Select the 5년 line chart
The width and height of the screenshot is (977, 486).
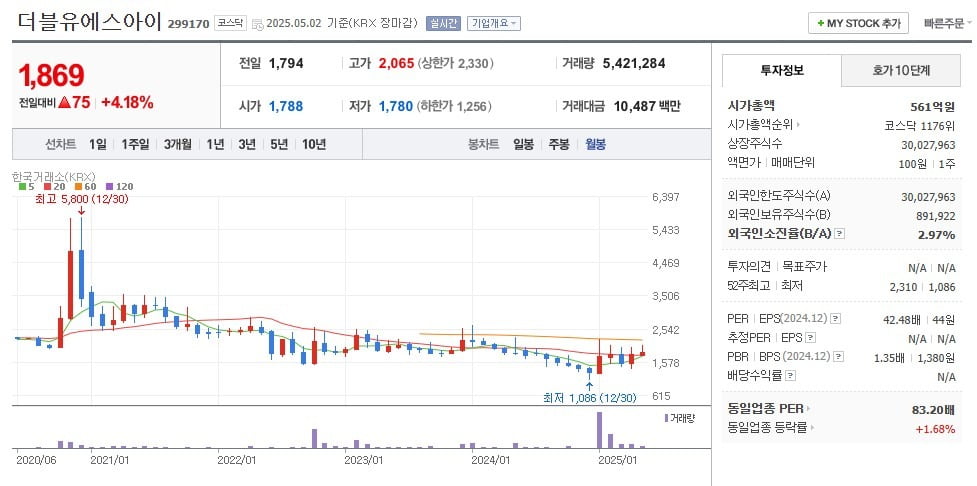click(279, 145)
